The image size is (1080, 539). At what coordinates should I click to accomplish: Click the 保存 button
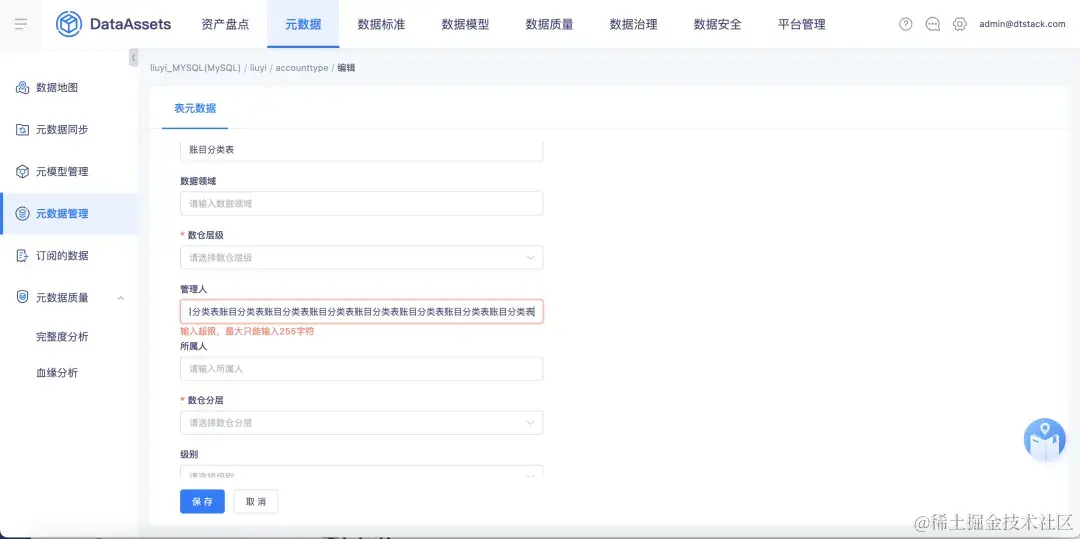(202, 502)
